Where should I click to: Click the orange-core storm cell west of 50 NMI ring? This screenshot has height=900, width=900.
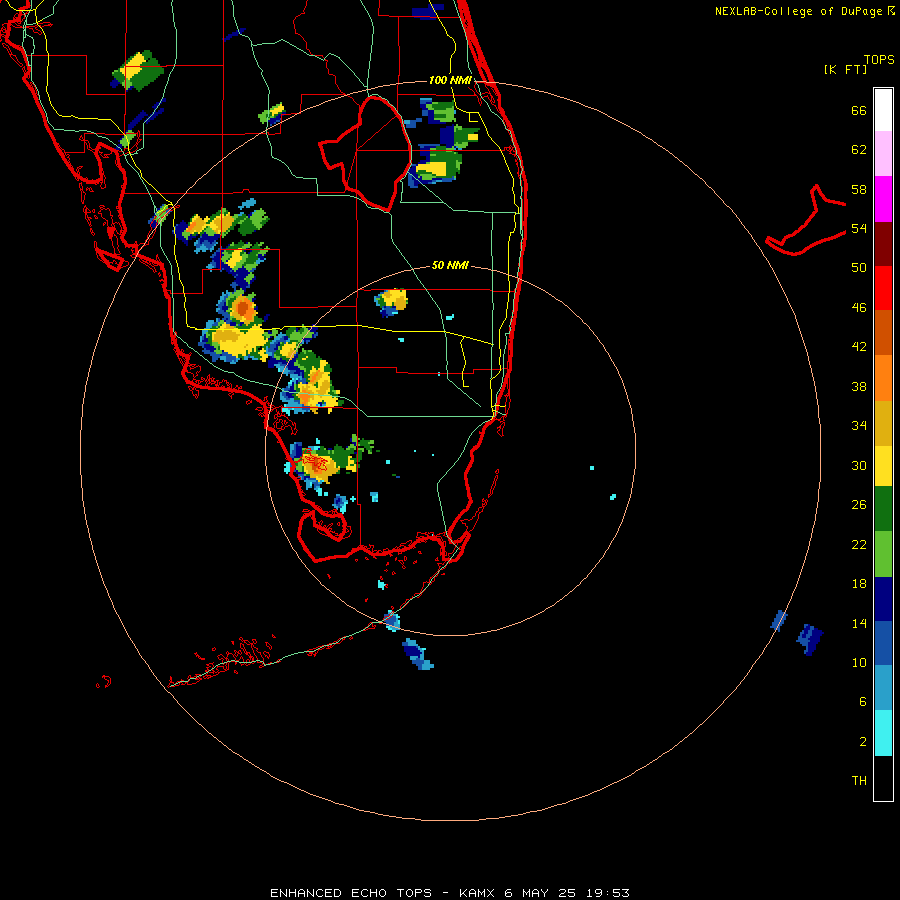(242, 308)
